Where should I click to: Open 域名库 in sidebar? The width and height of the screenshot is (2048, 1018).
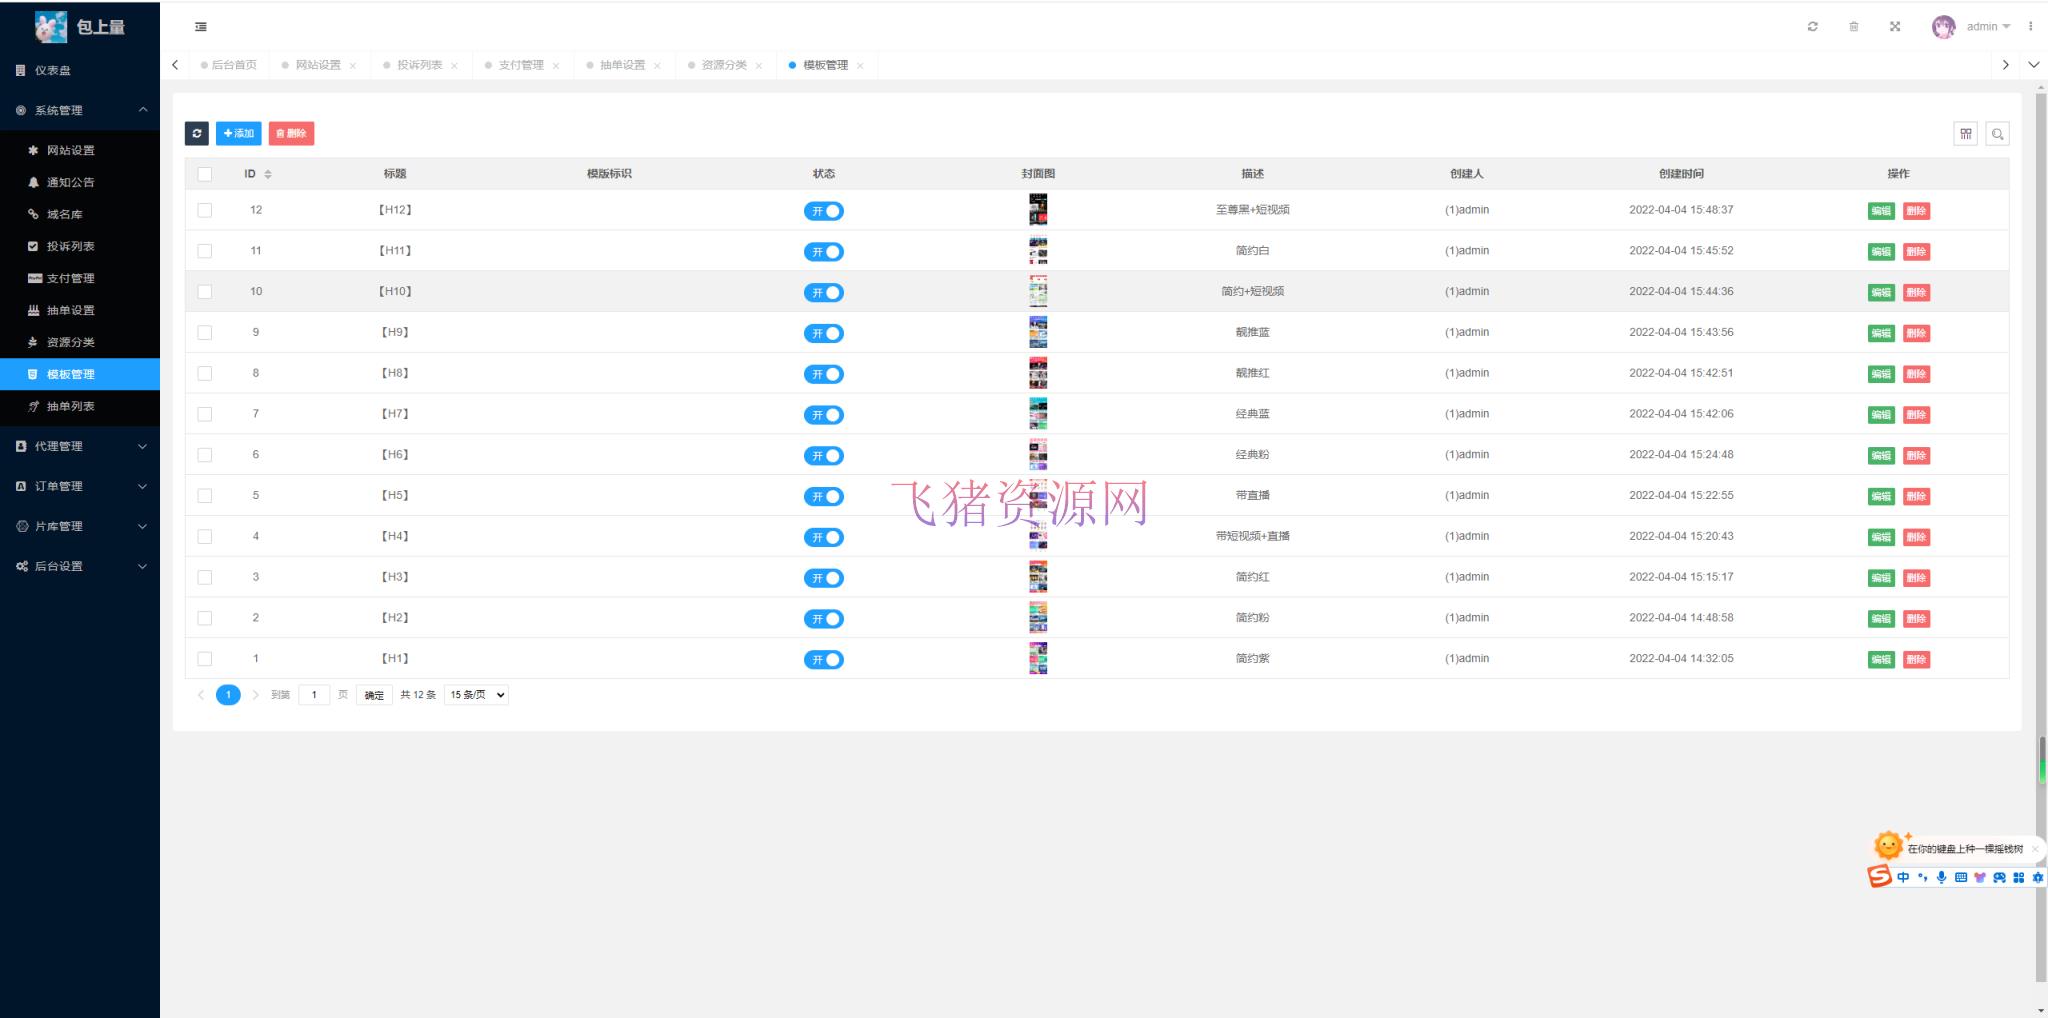pos(80,214)
